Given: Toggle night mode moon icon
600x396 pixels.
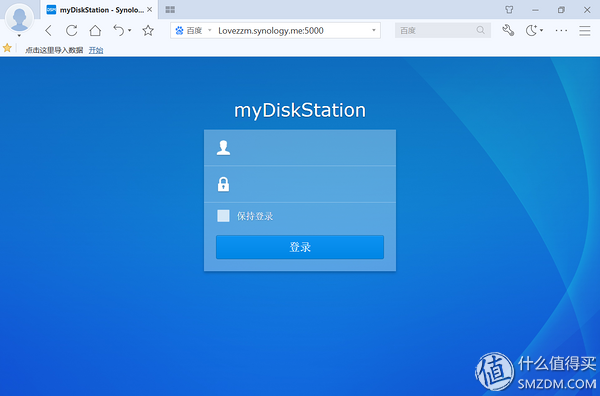Looking at the screenshot, I should click(531, 30).
